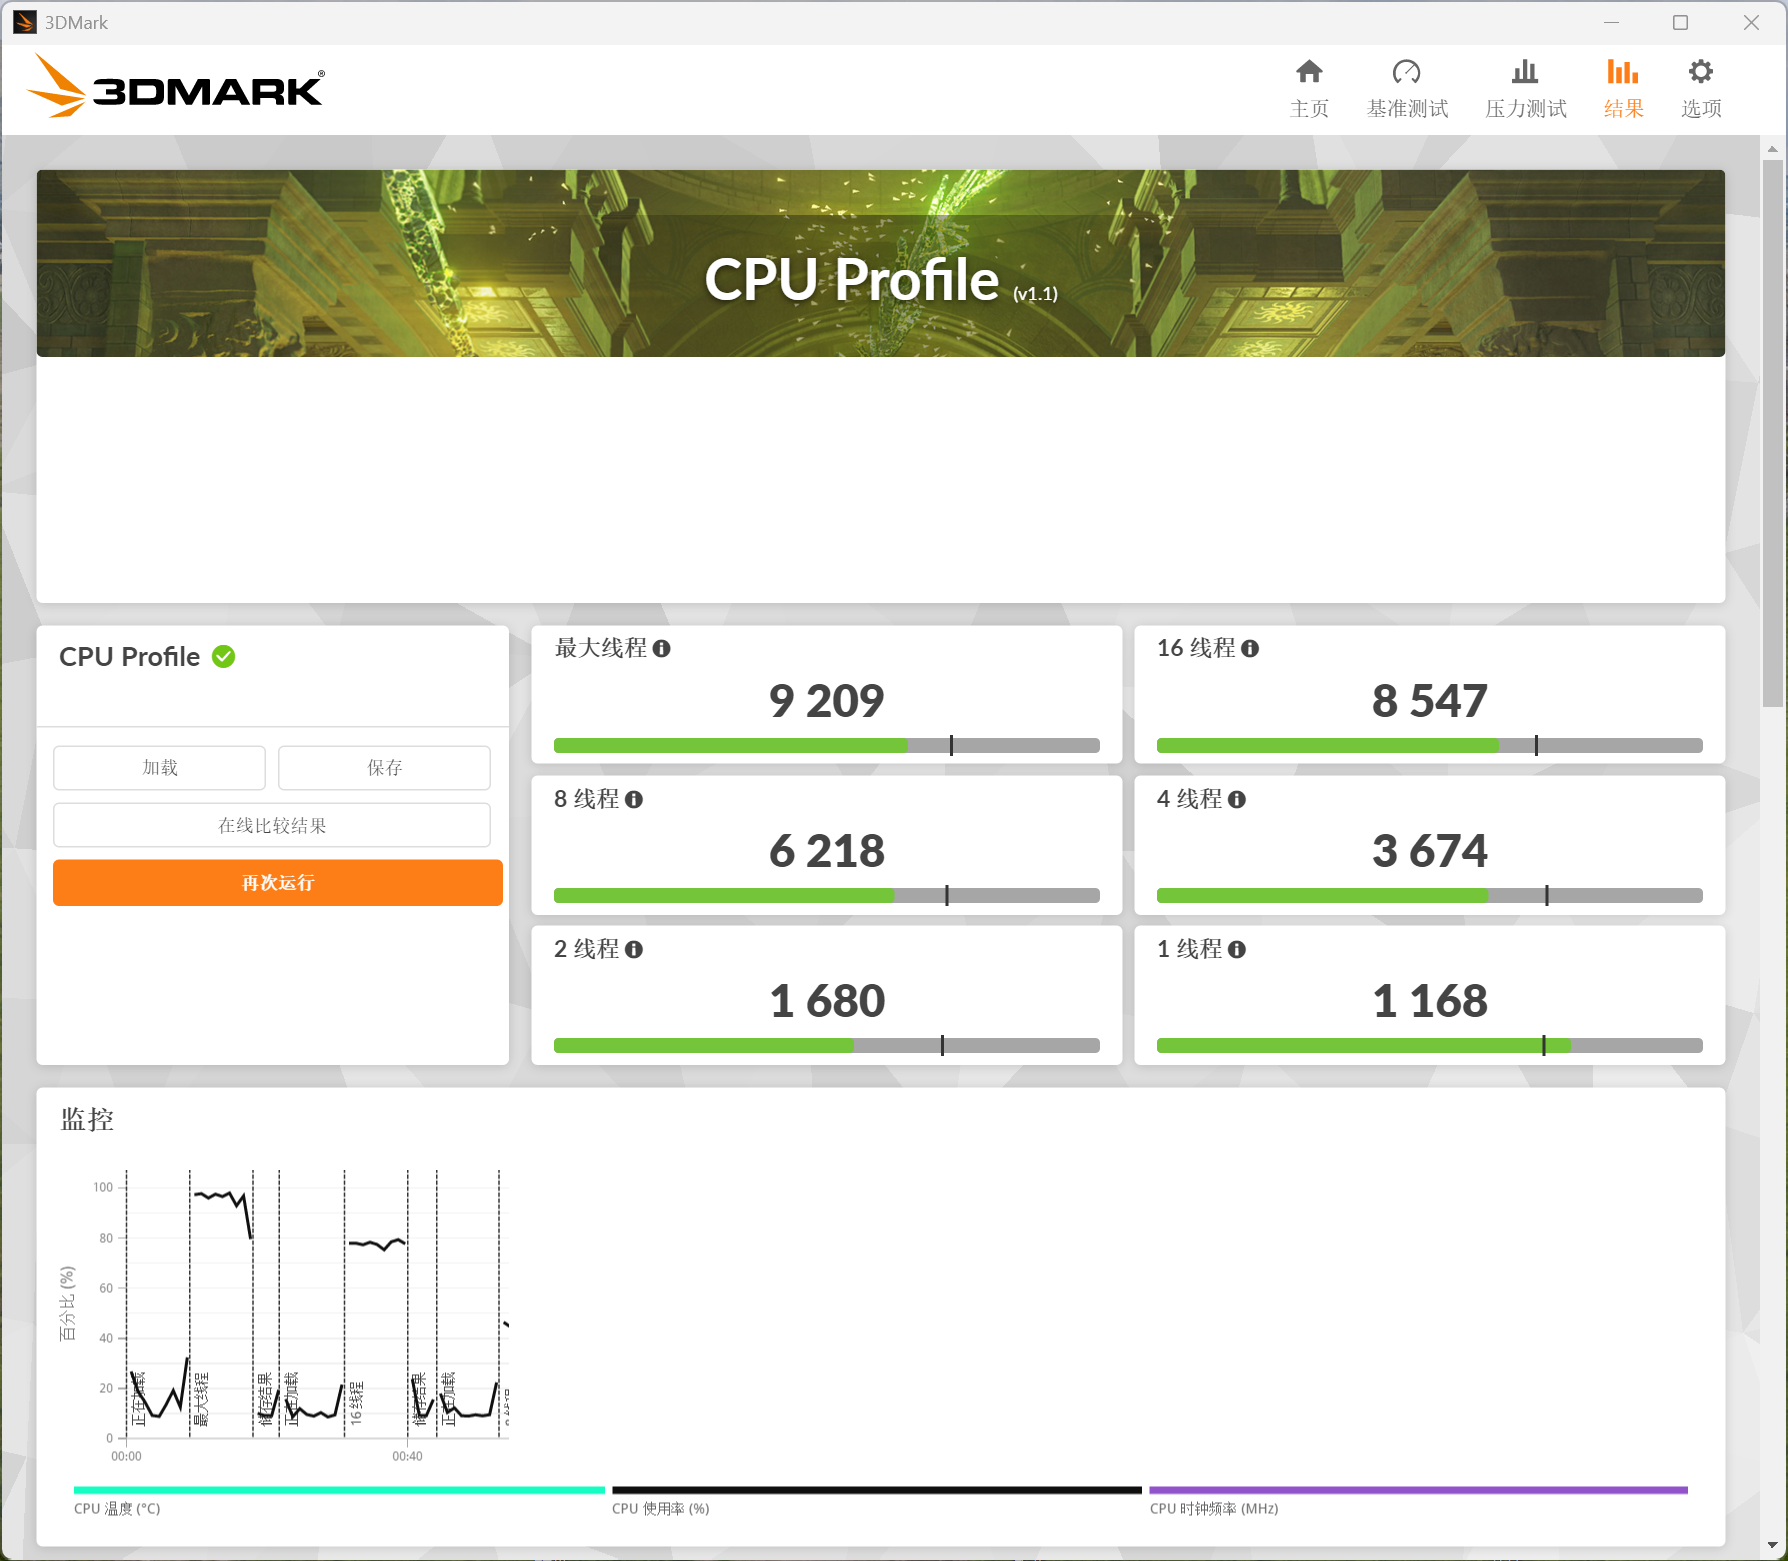Click the 3DMark logo
The height and width of the screenshot is (1561, 1788).
[x=176, y=86]
